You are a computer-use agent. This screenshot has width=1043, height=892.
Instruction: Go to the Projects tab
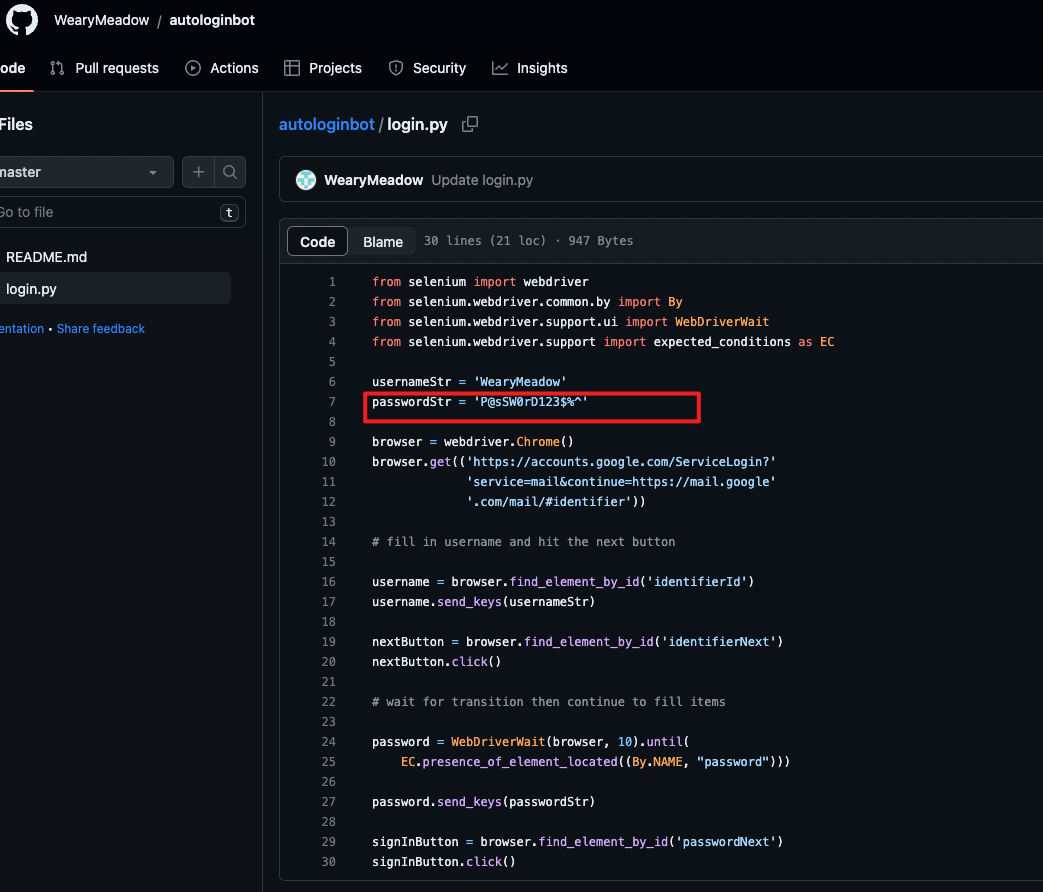[x=323, y=68]
